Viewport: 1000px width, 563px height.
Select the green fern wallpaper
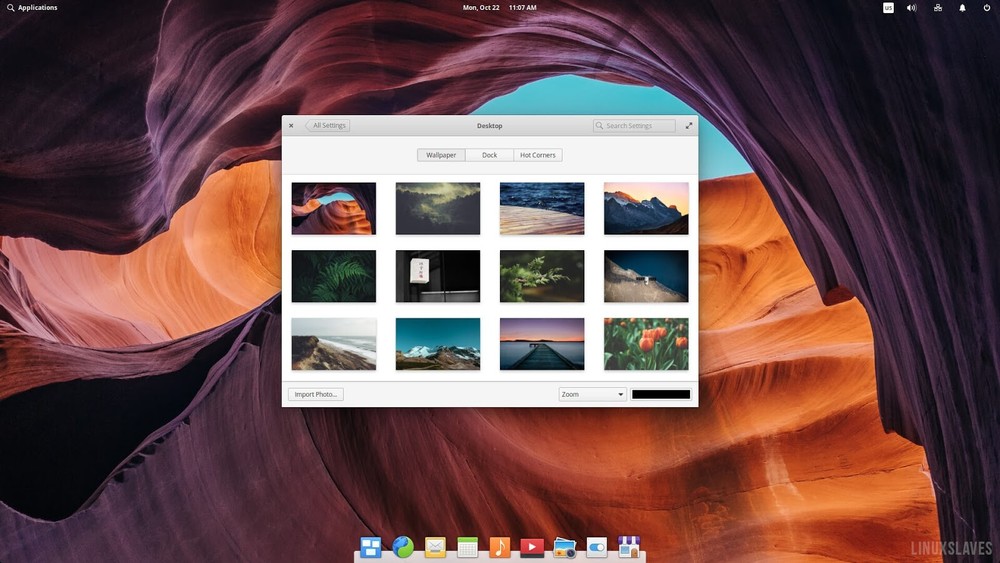[x=334, y=276]
